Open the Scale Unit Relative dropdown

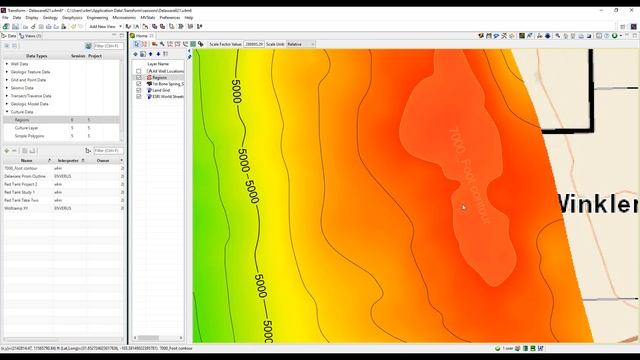coord(301,44)
